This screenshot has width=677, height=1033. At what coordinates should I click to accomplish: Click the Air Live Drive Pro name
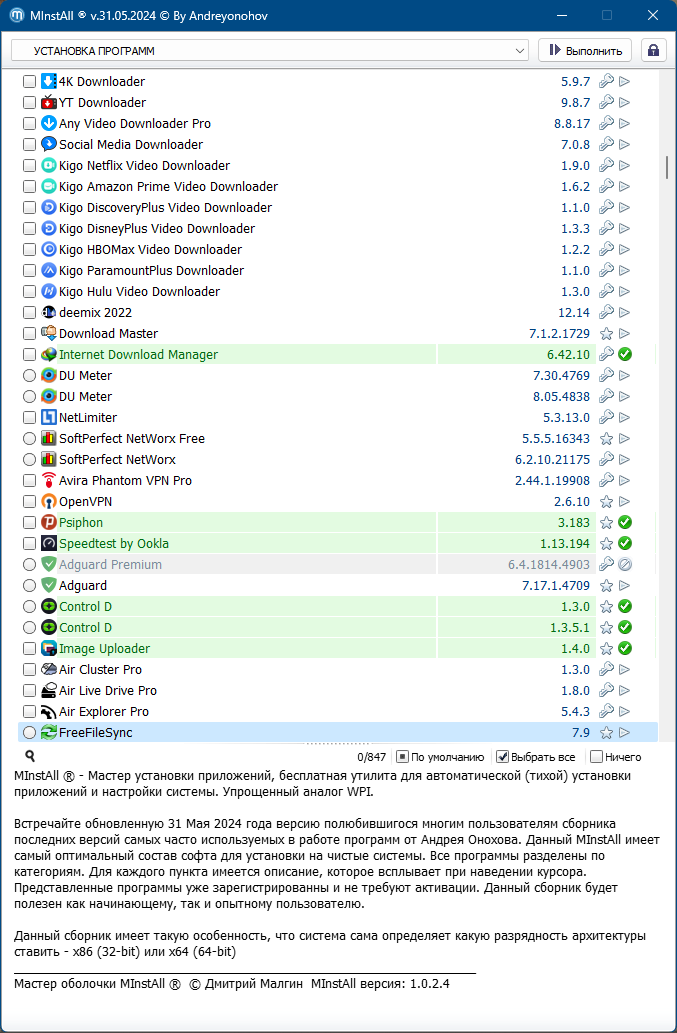tap(108, 690)
